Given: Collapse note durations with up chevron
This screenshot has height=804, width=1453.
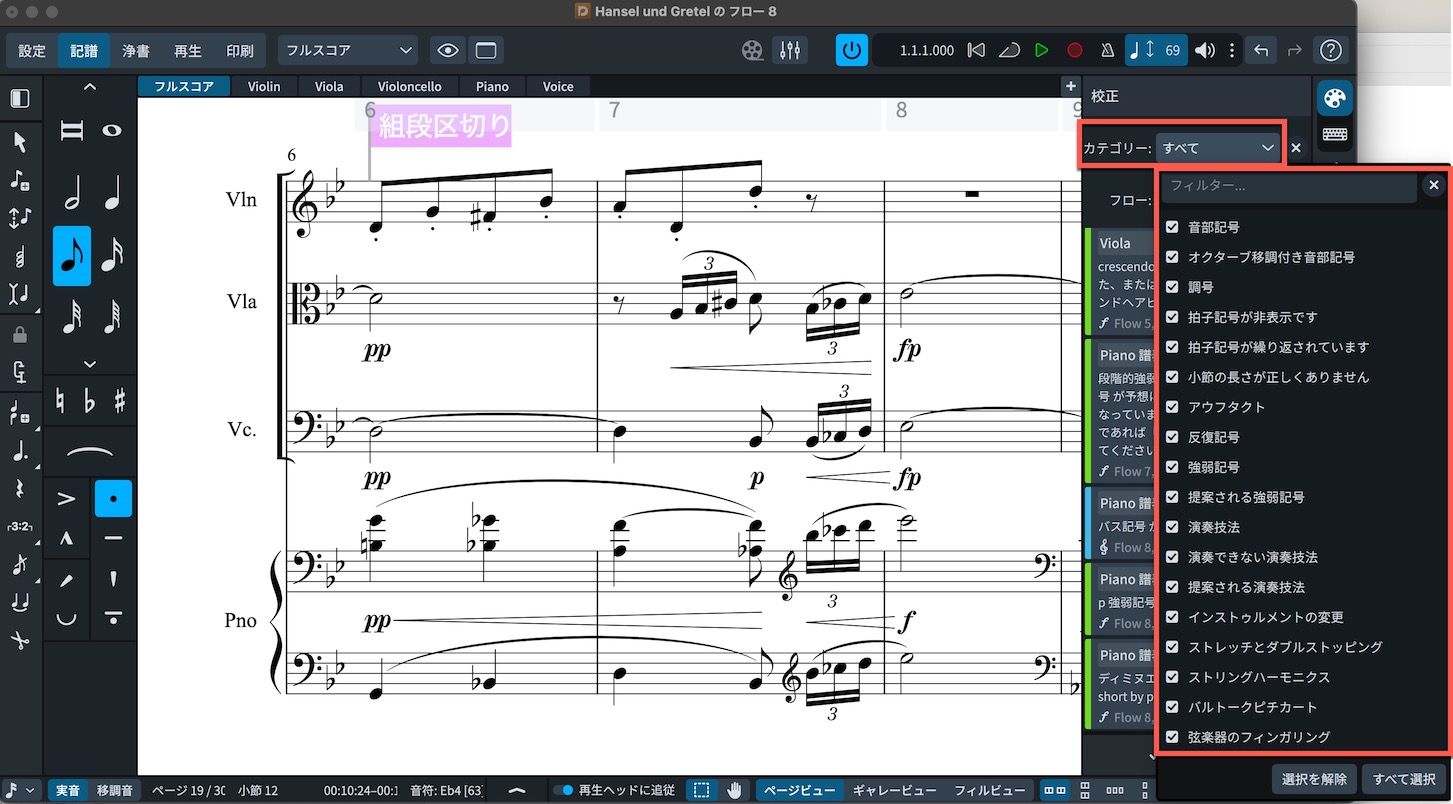Looking at the screenshot, I should click(x=90, y=87).
